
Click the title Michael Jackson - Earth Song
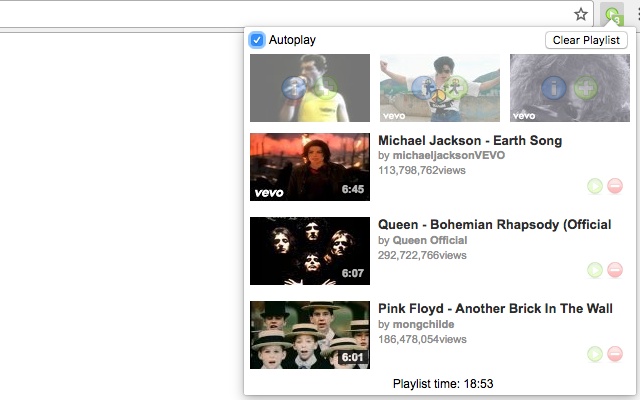pos(470,140)
